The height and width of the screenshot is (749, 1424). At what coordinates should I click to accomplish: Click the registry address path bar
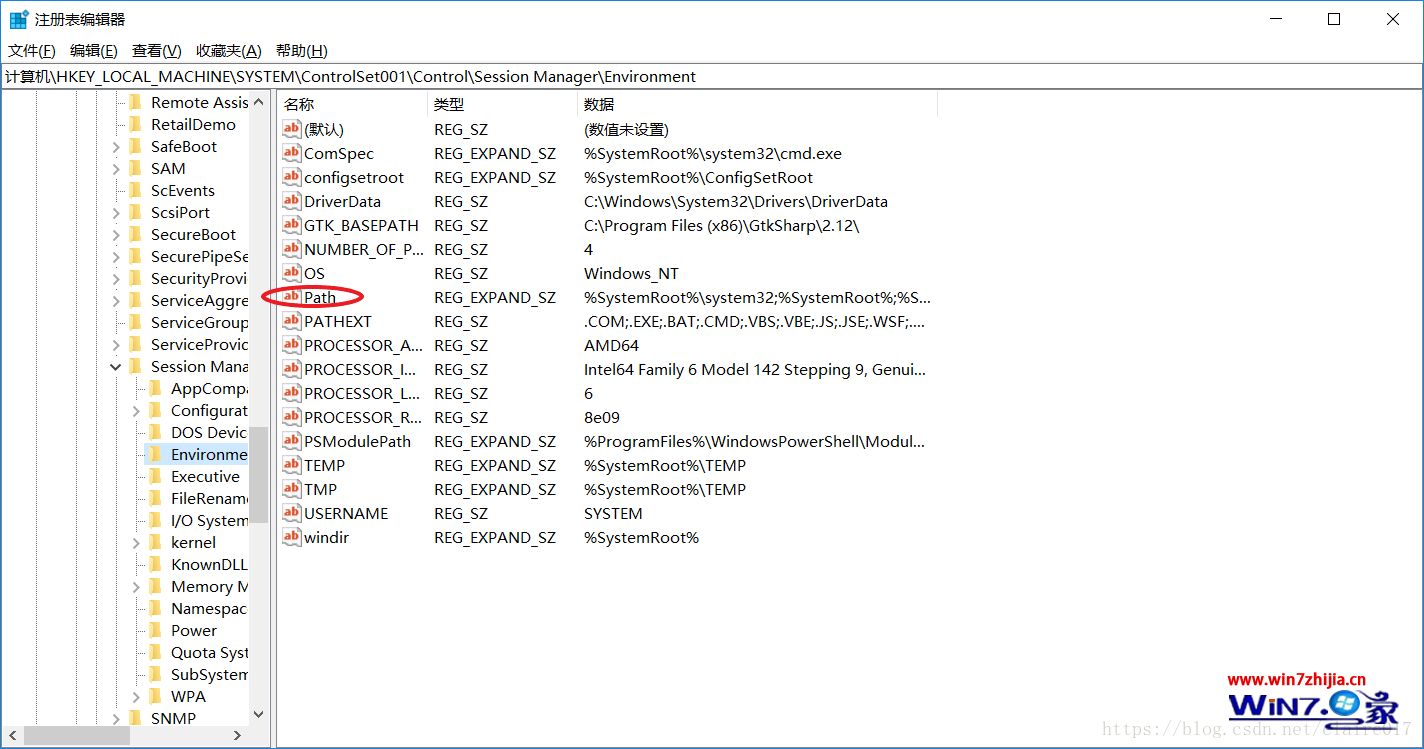click(x=711, y=76)
